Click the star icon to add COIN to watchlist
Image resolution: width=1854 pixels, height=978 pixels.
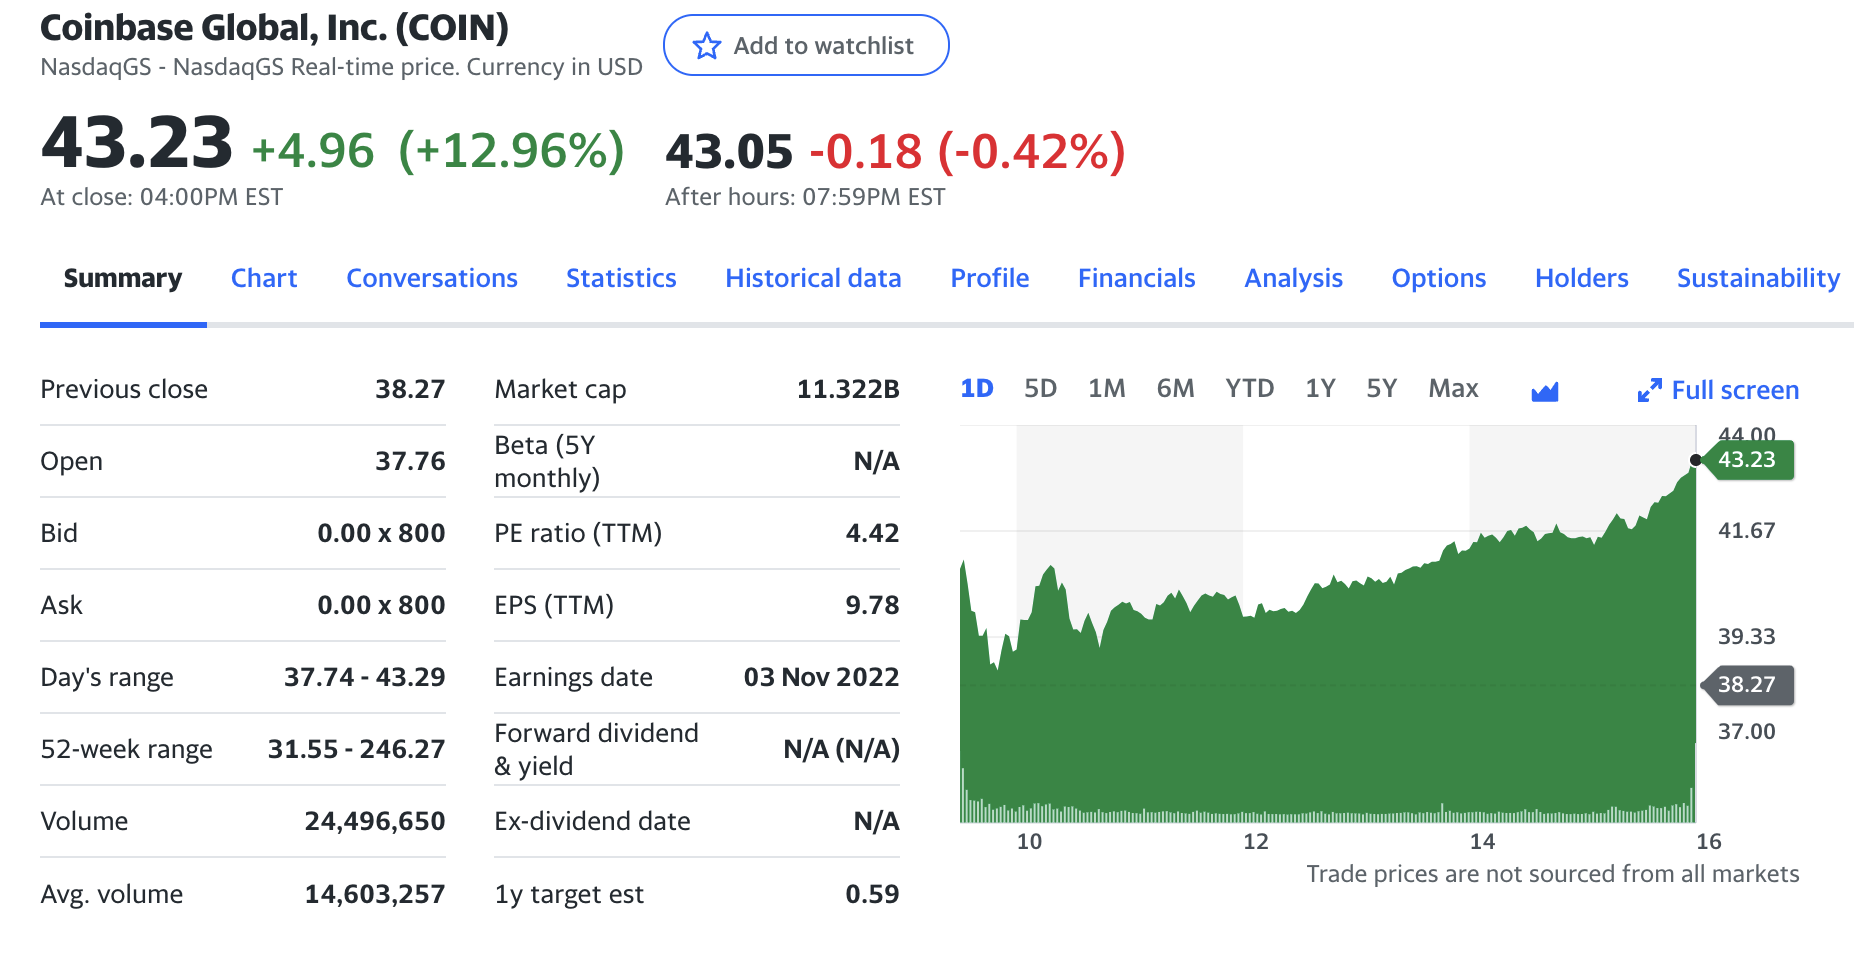point(707,45)
